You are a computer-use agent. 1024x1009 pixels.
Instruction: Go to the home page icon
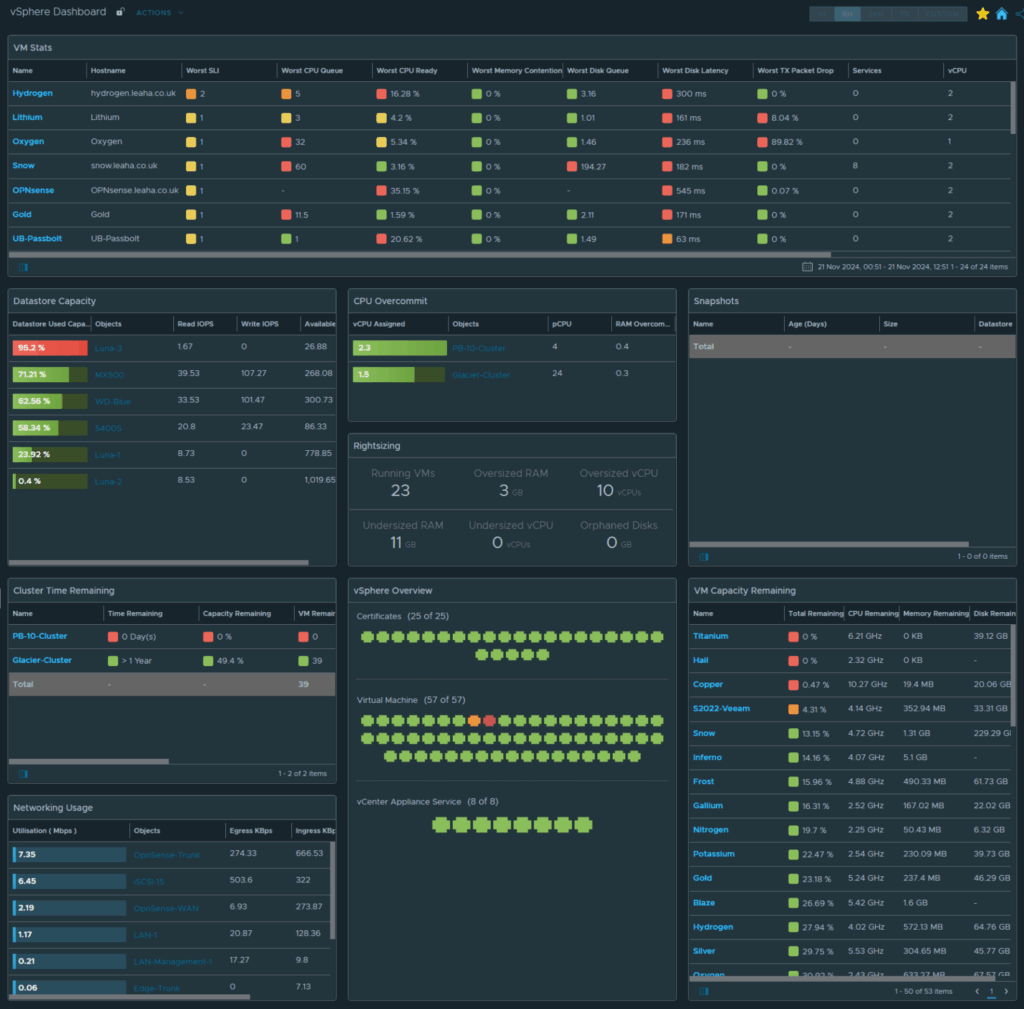[1002, 14]
